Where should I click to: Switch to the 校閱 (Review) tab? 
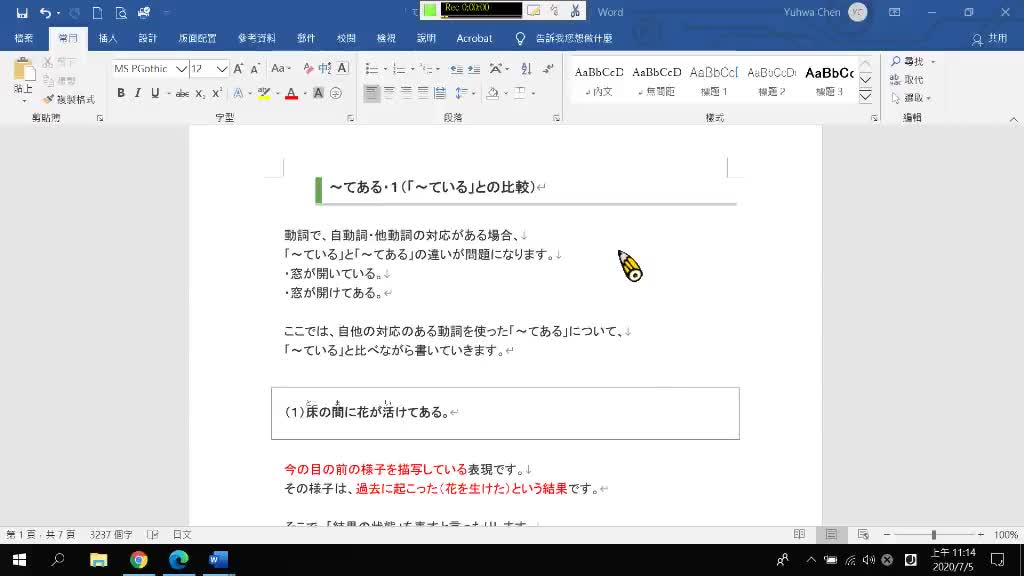(x=346, y=39)
